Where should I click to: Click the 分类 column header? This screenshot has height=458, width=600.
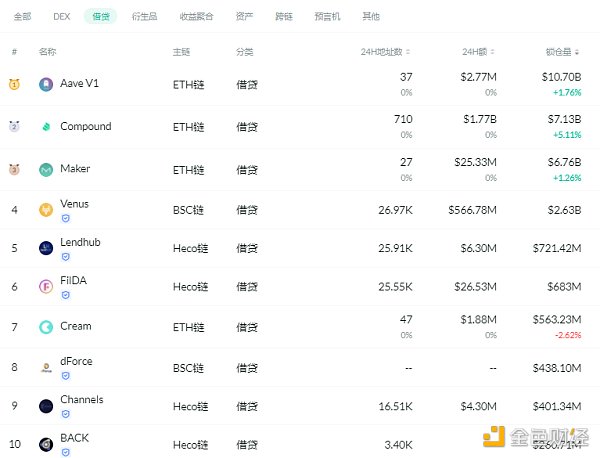245,52
